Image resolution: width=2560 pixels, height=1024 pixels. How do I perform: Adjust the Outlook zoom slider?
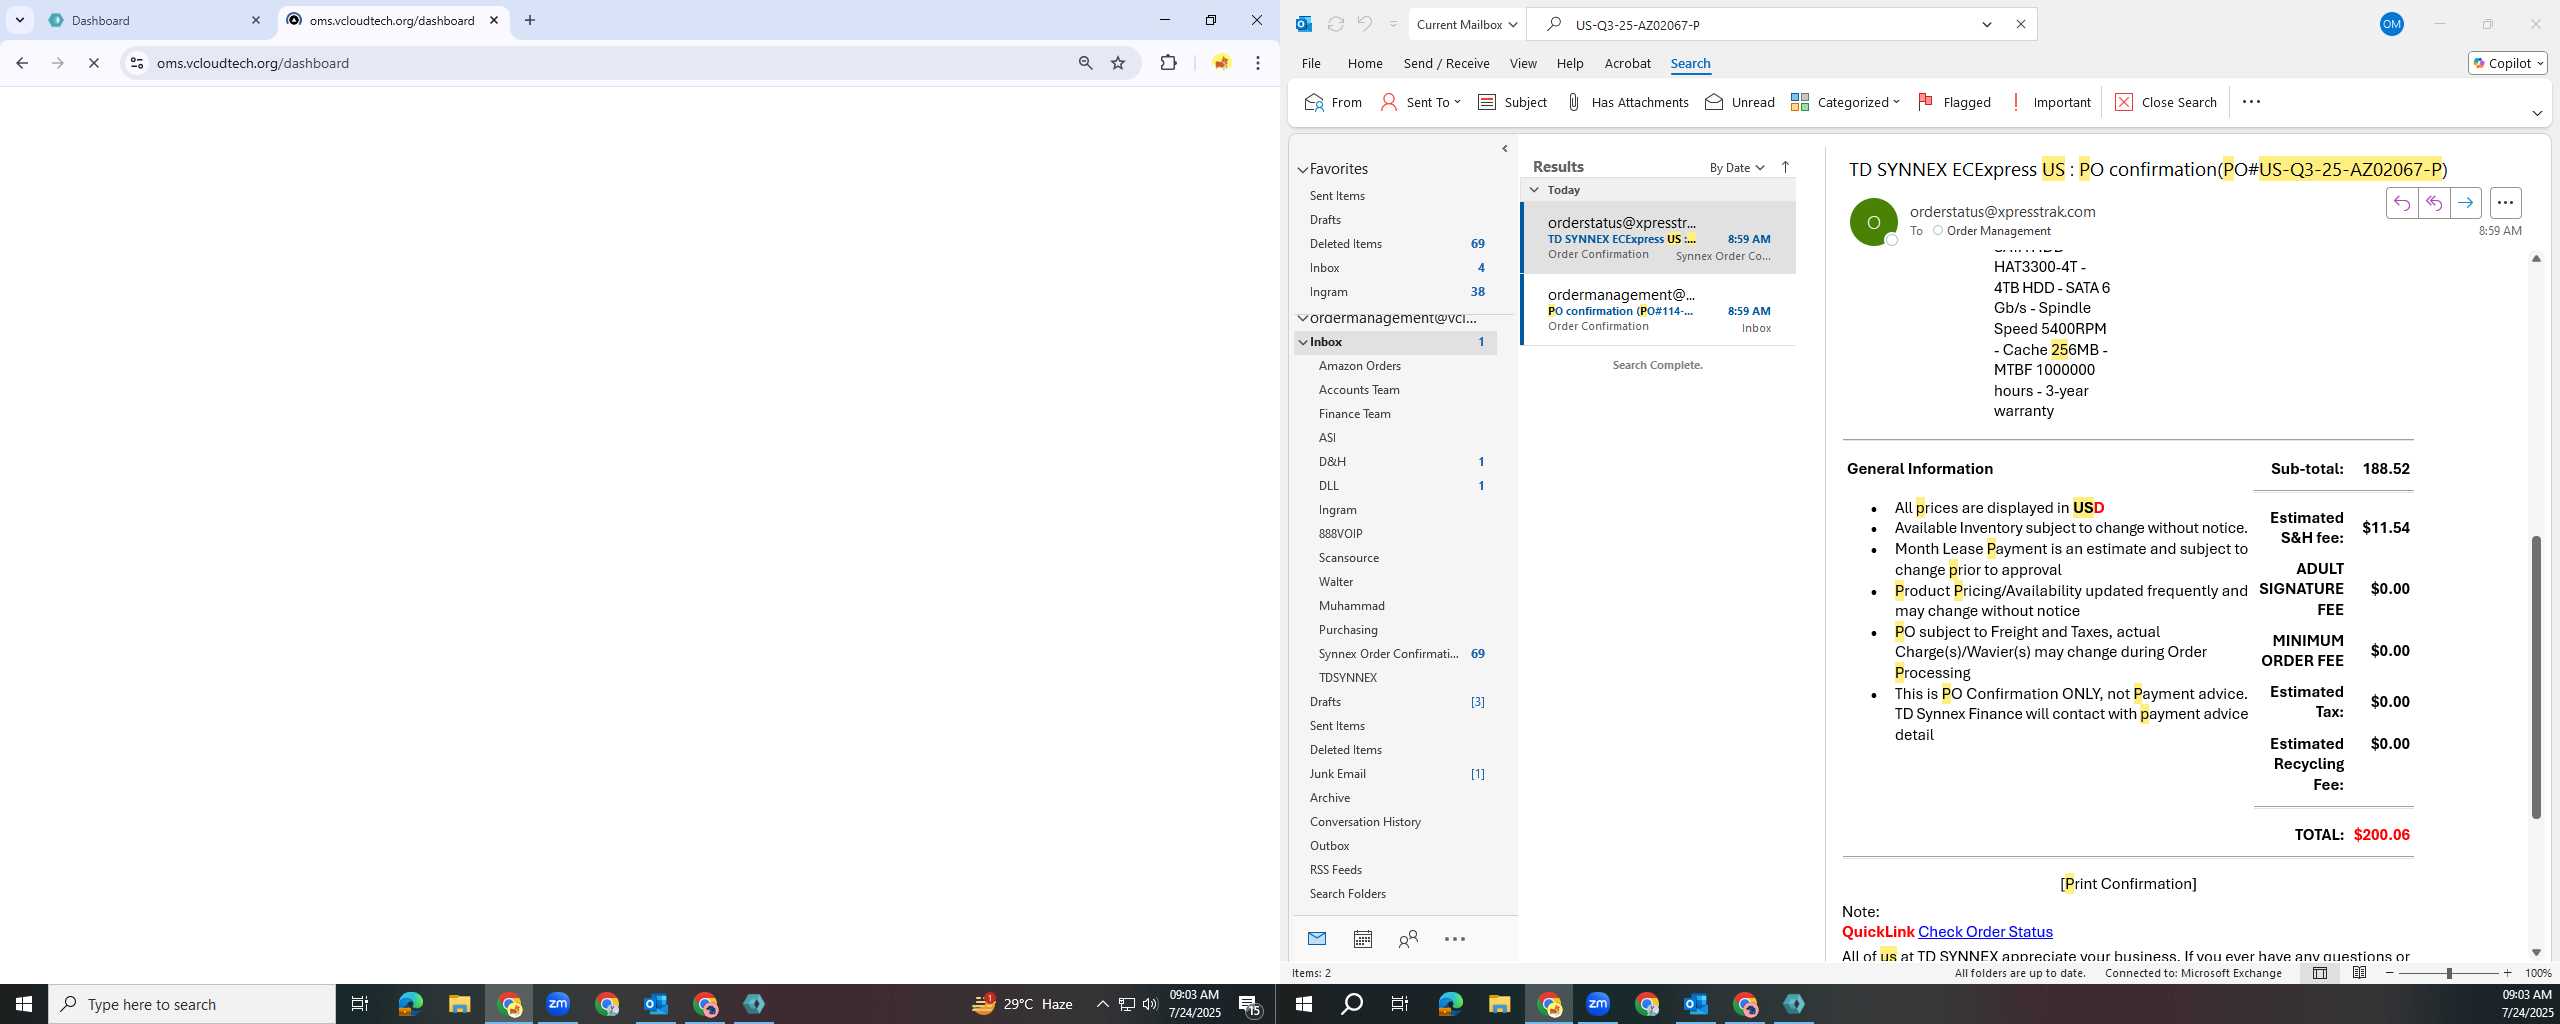click(2448, 973)
